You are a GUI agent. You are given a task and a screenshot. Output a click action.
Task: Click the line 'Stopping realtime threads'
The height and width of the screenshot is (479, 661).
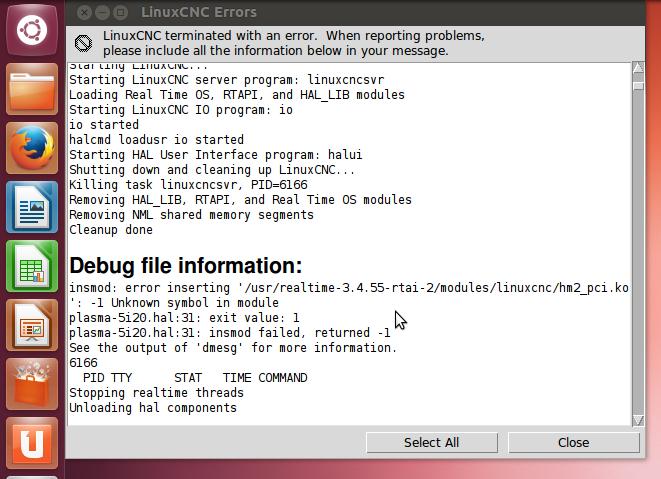coord(156,393)
